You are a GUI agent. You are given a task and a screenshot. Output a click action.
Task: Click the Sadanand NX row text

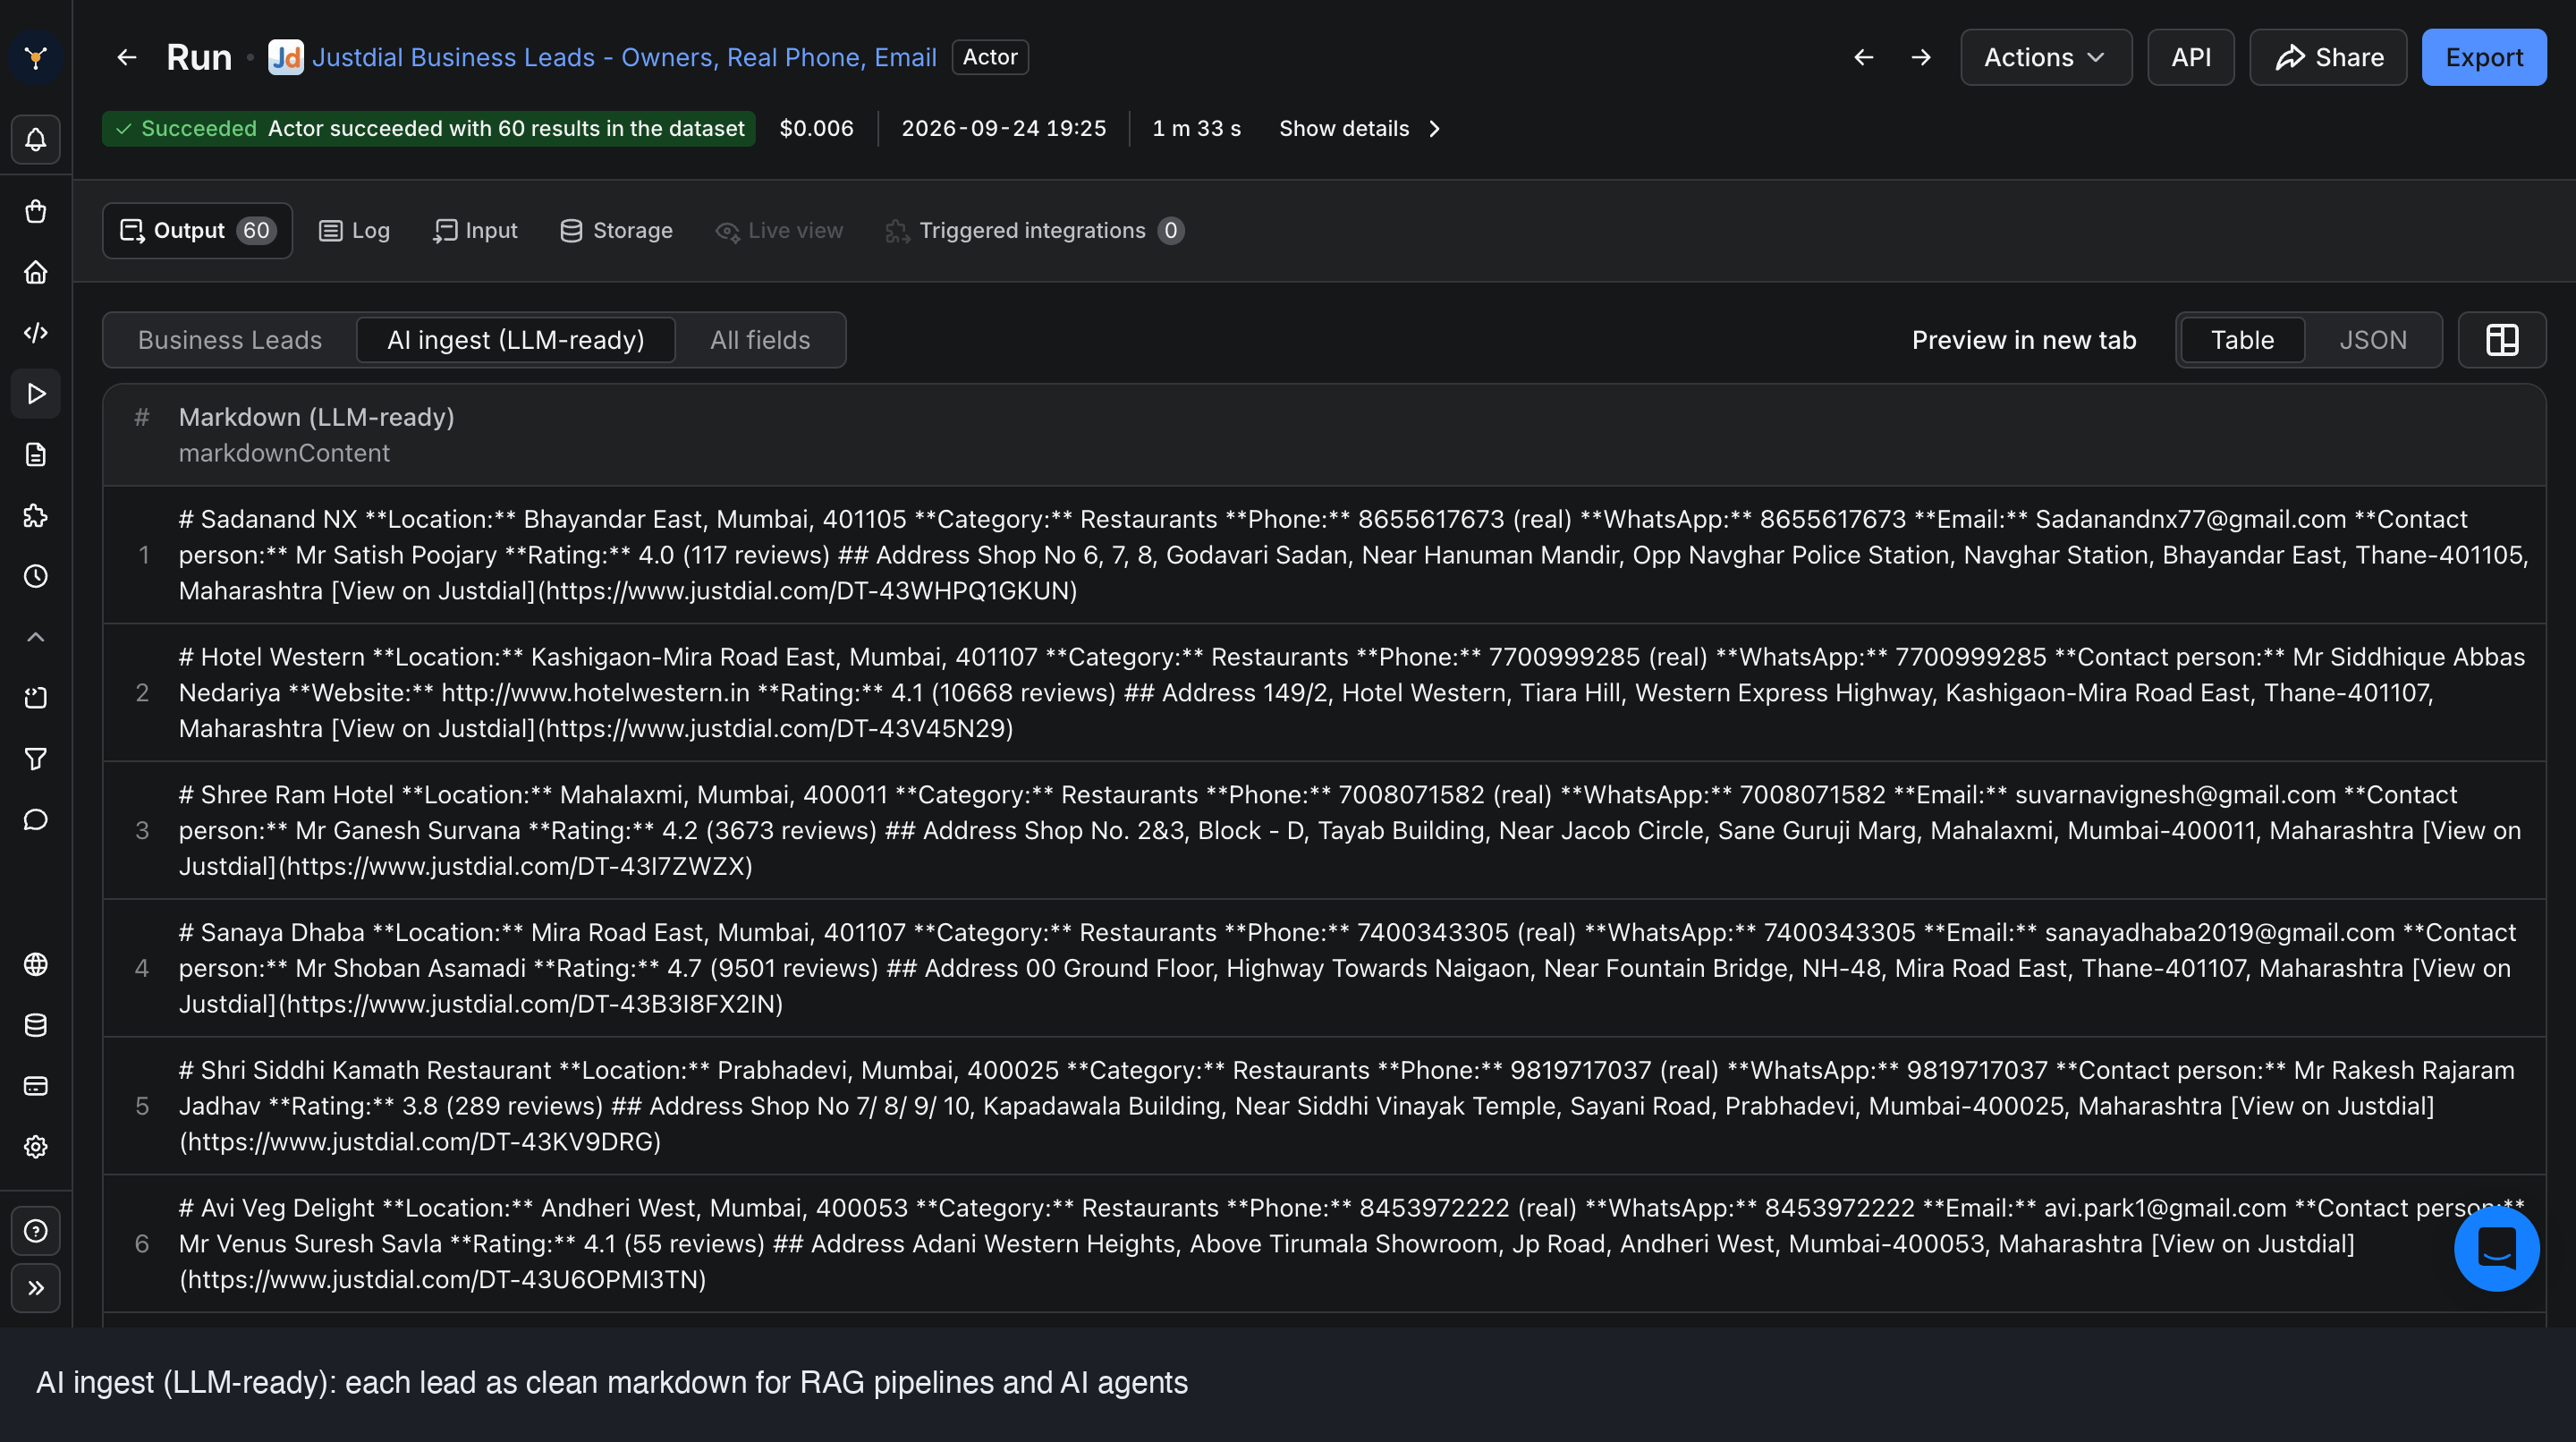pyautogui.click(x=1353, y=555)
